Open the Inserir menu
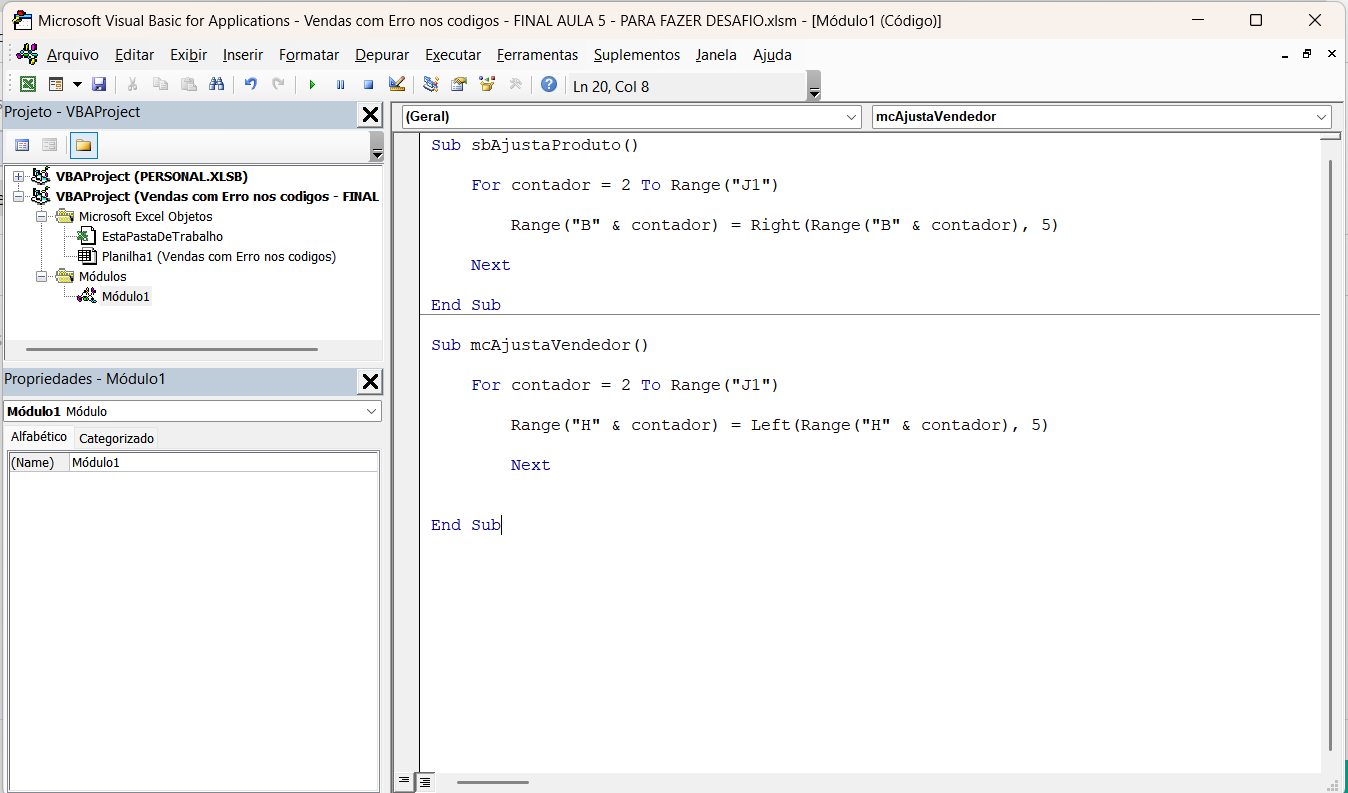Viewport: 1348px width, 793px height. click(243, 55)
